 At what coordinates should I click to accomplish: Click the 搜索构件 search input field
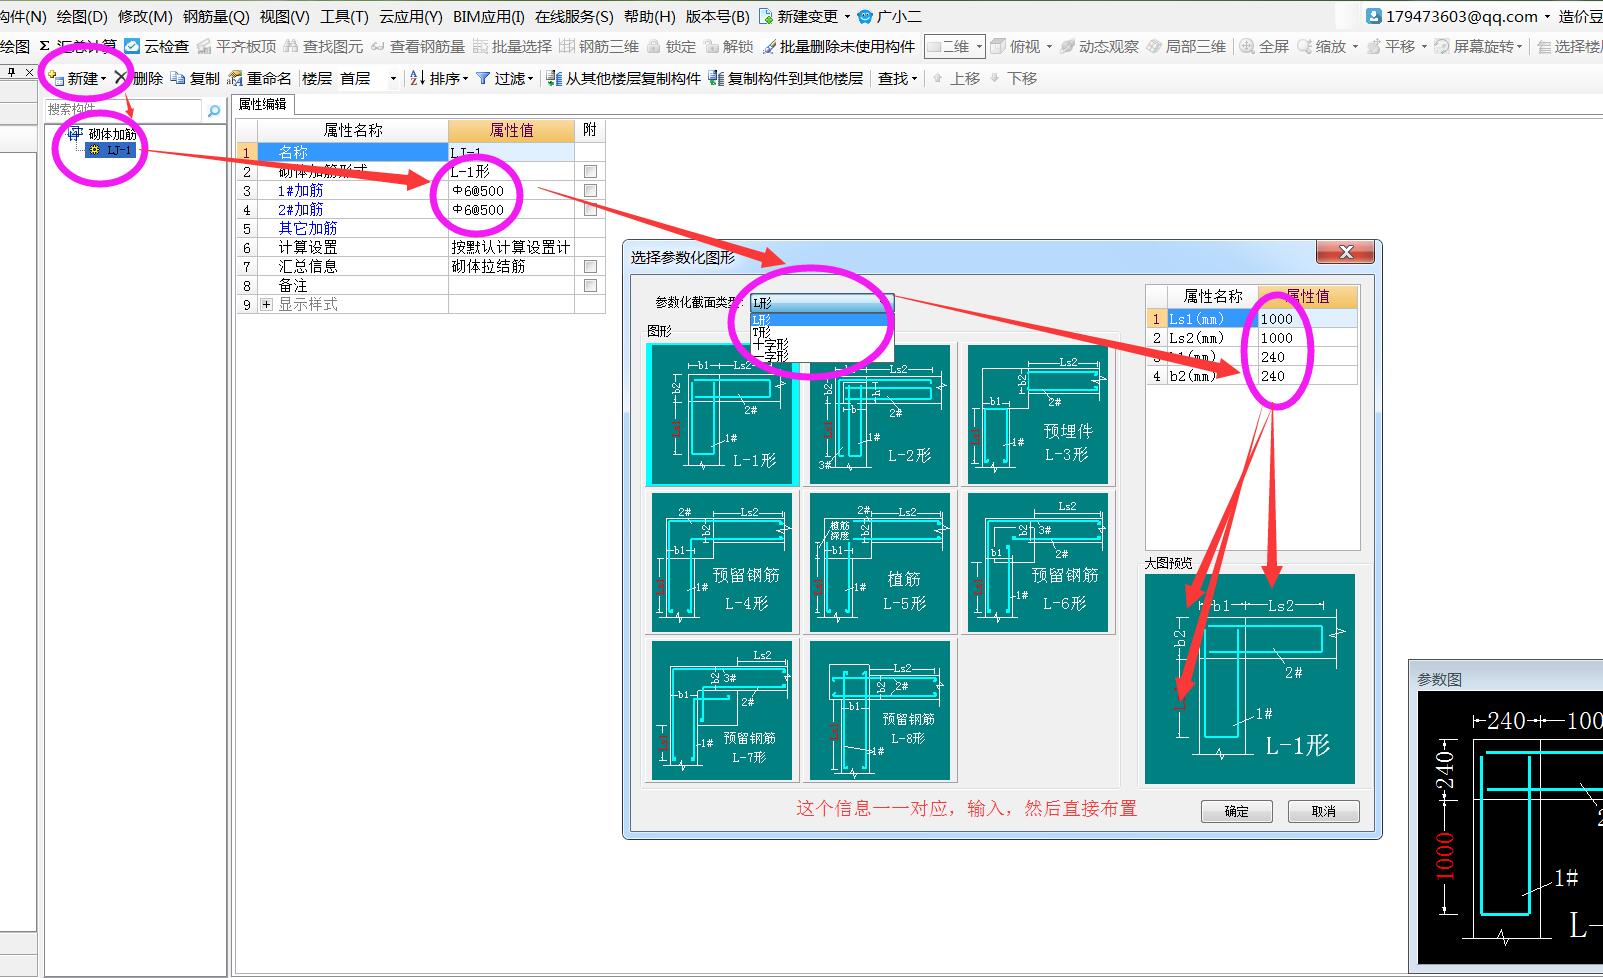coord(124,110)
